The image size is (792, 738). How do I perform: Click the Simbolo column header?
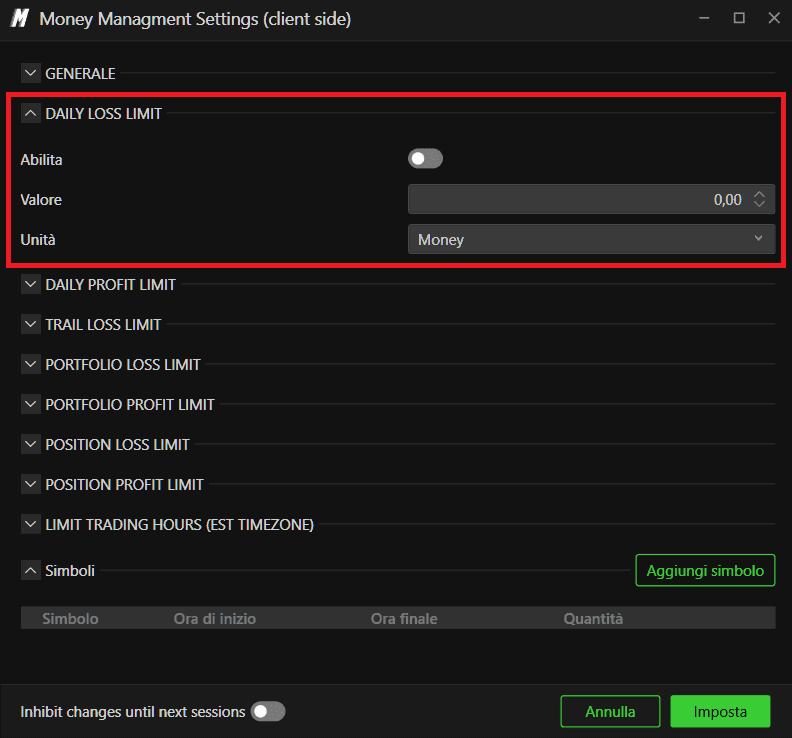[70, 618]
